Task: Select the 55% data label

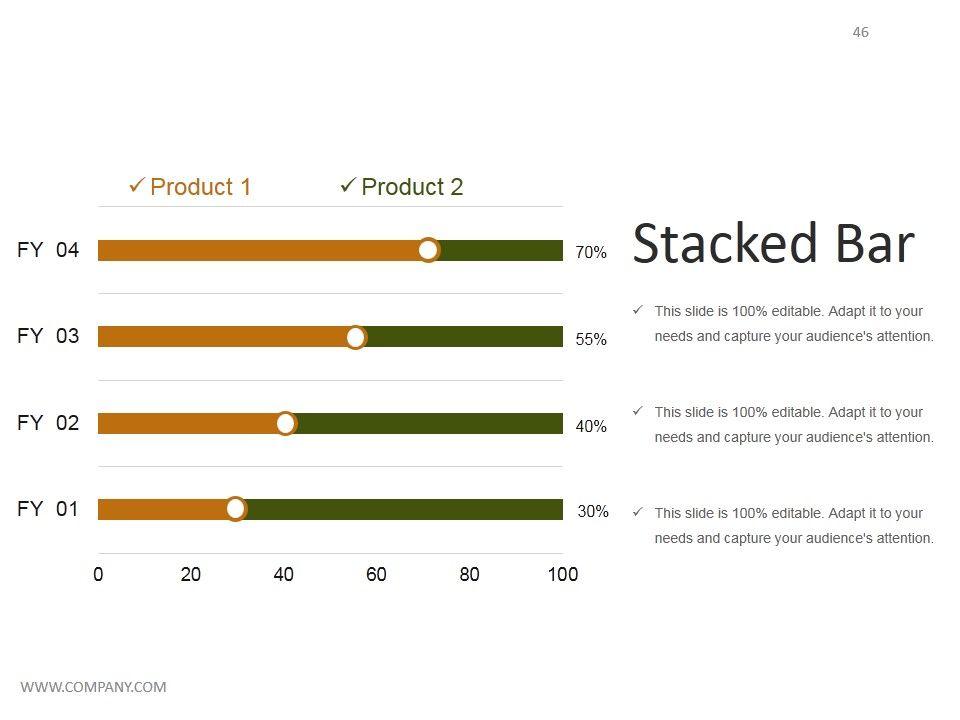Action: coord(591,340)
